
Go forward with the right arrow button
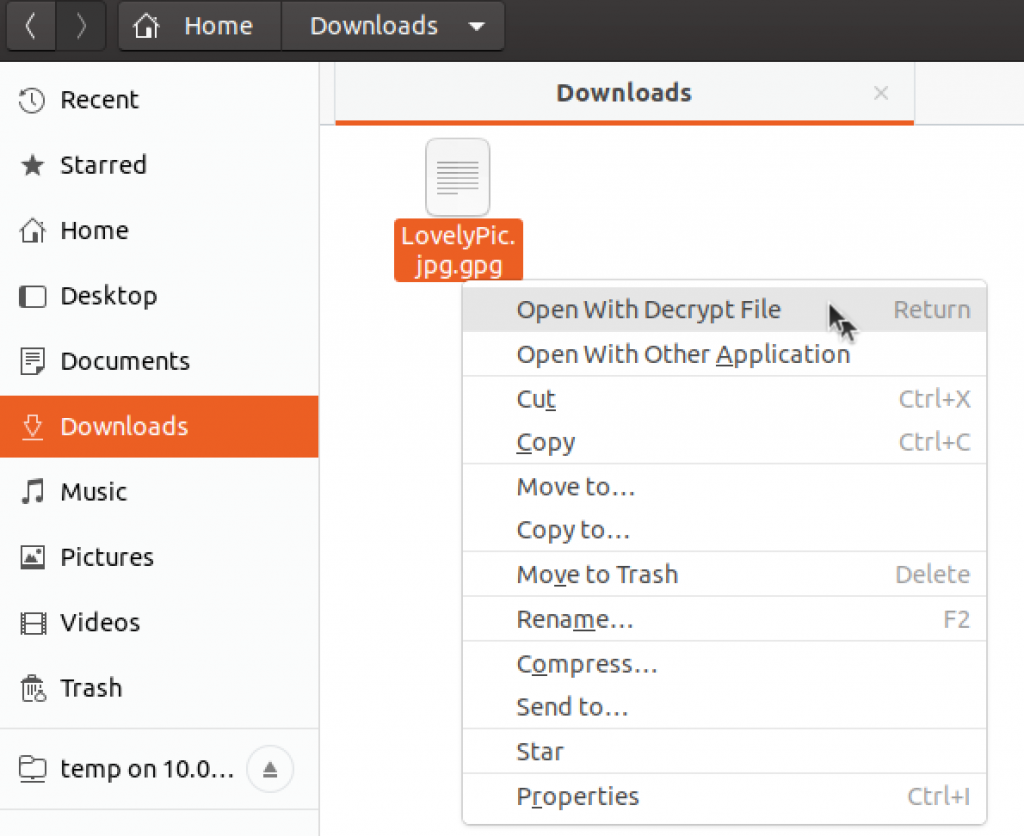coord(81,26)
